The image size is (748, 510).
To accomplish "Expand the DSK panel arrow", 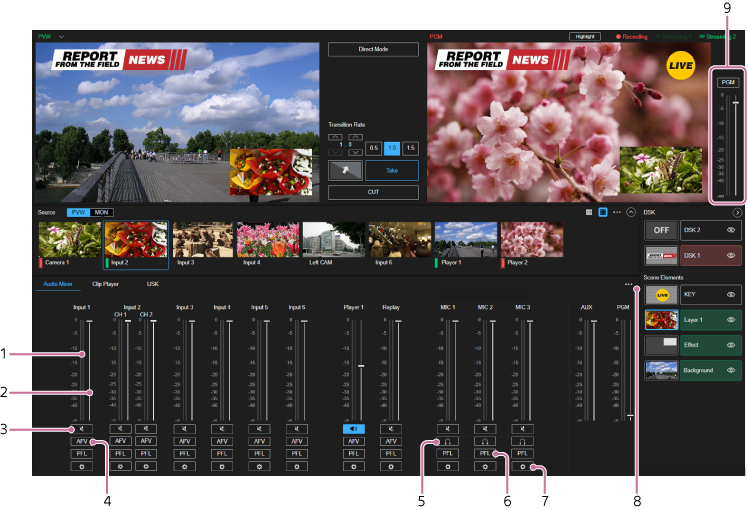I will coord(737,213).
